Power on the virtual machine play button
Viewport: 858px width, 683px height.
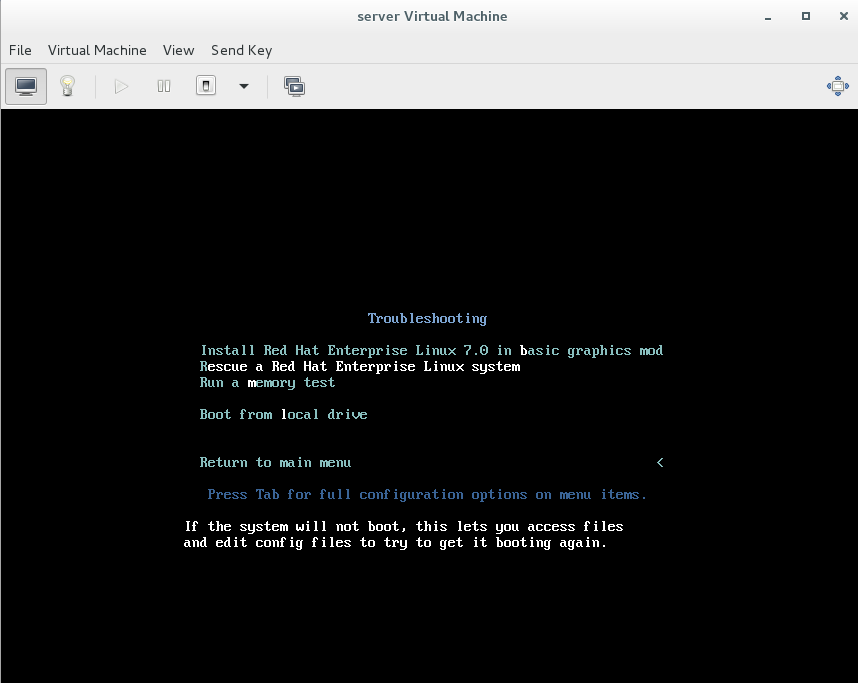coord(121,86)
